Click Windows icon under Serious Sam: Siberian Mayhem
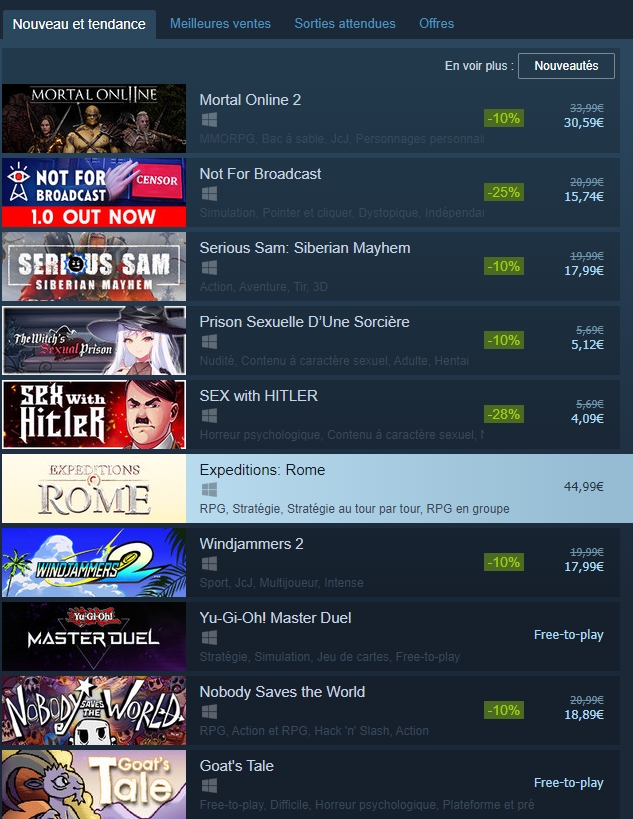The image size is (633, 819). tap(209, 268)
